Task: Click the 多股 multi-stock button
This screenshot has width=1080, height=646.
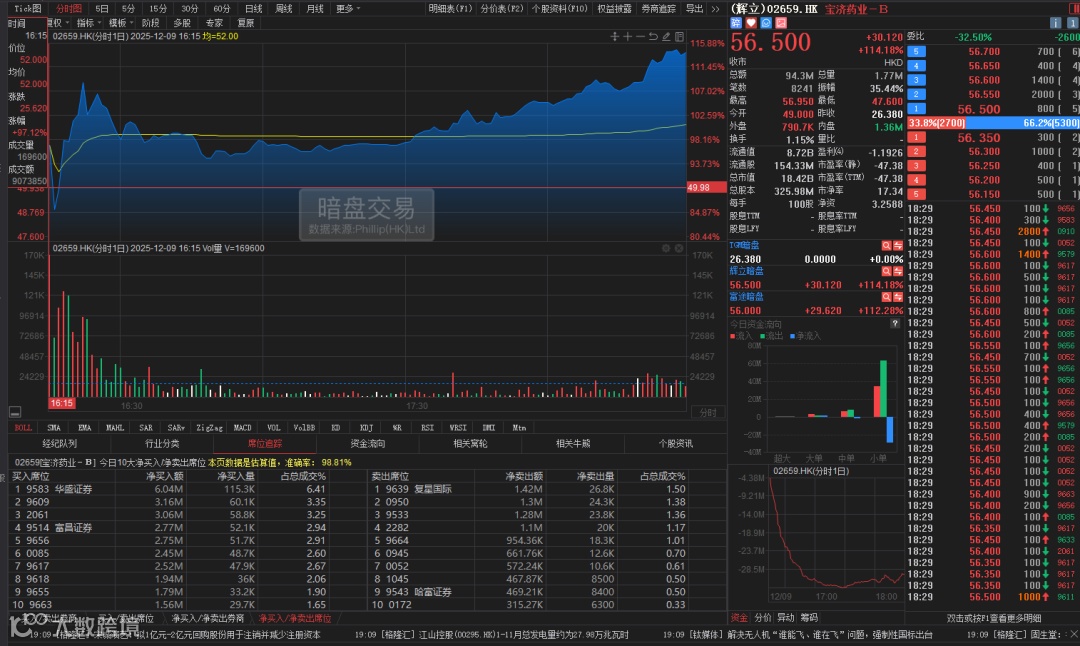Action: [x=182, y=23]
